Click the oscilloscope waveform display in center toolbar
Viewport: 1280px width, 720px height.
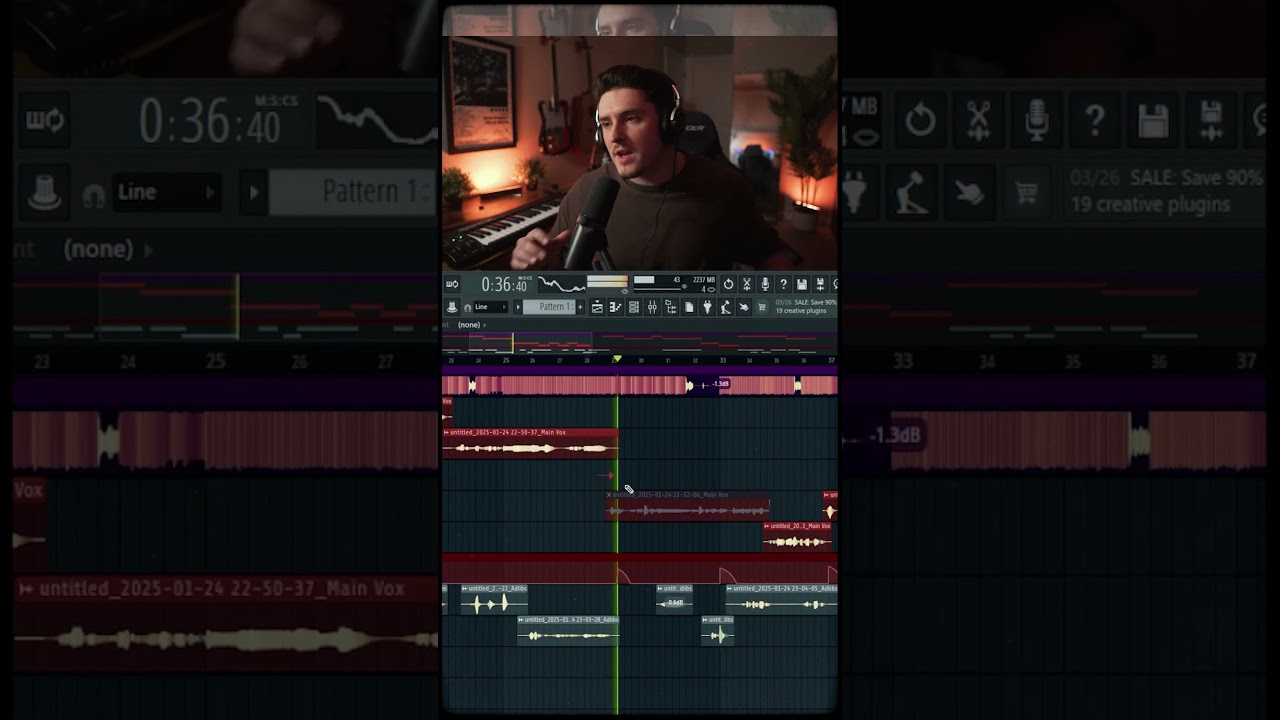562,284
